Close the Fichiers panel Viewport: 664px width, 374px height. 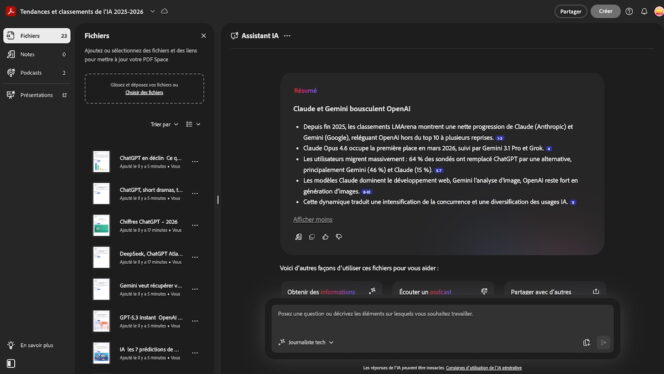[204, 36]
